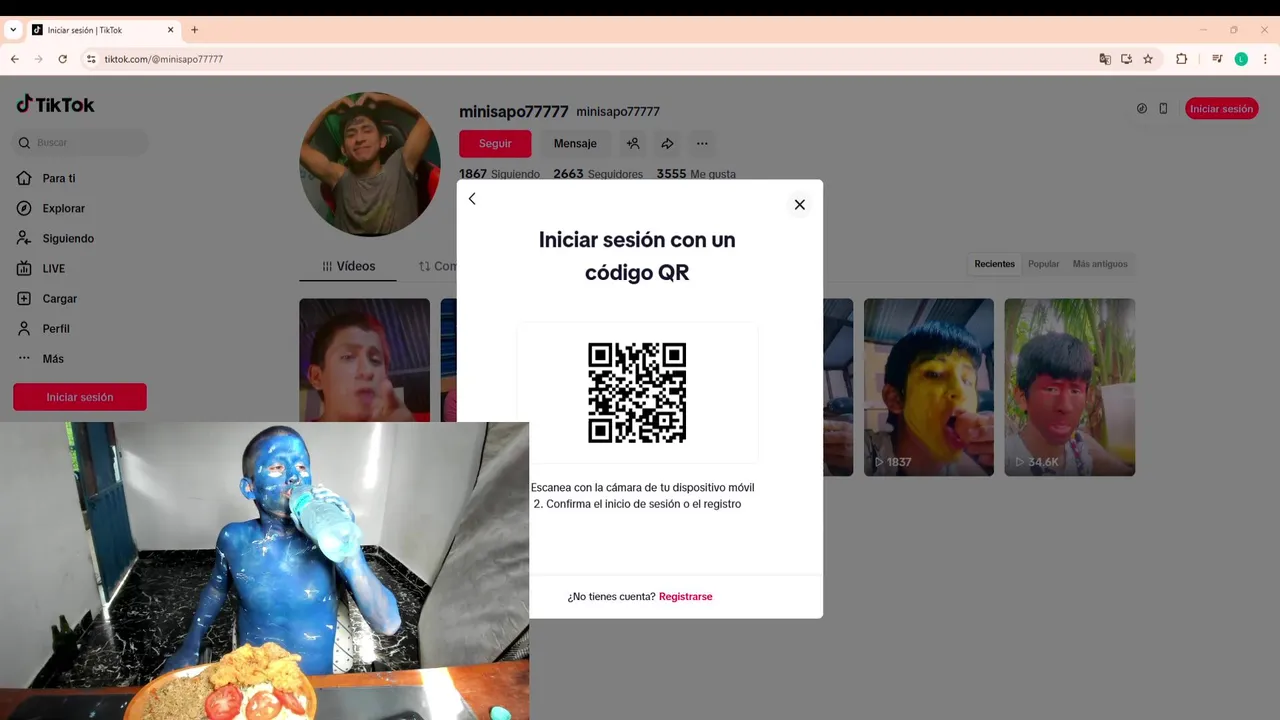This screenshot has height=720, width=1280.
Task: Open a new browser tab
Action: coord(194,30)
